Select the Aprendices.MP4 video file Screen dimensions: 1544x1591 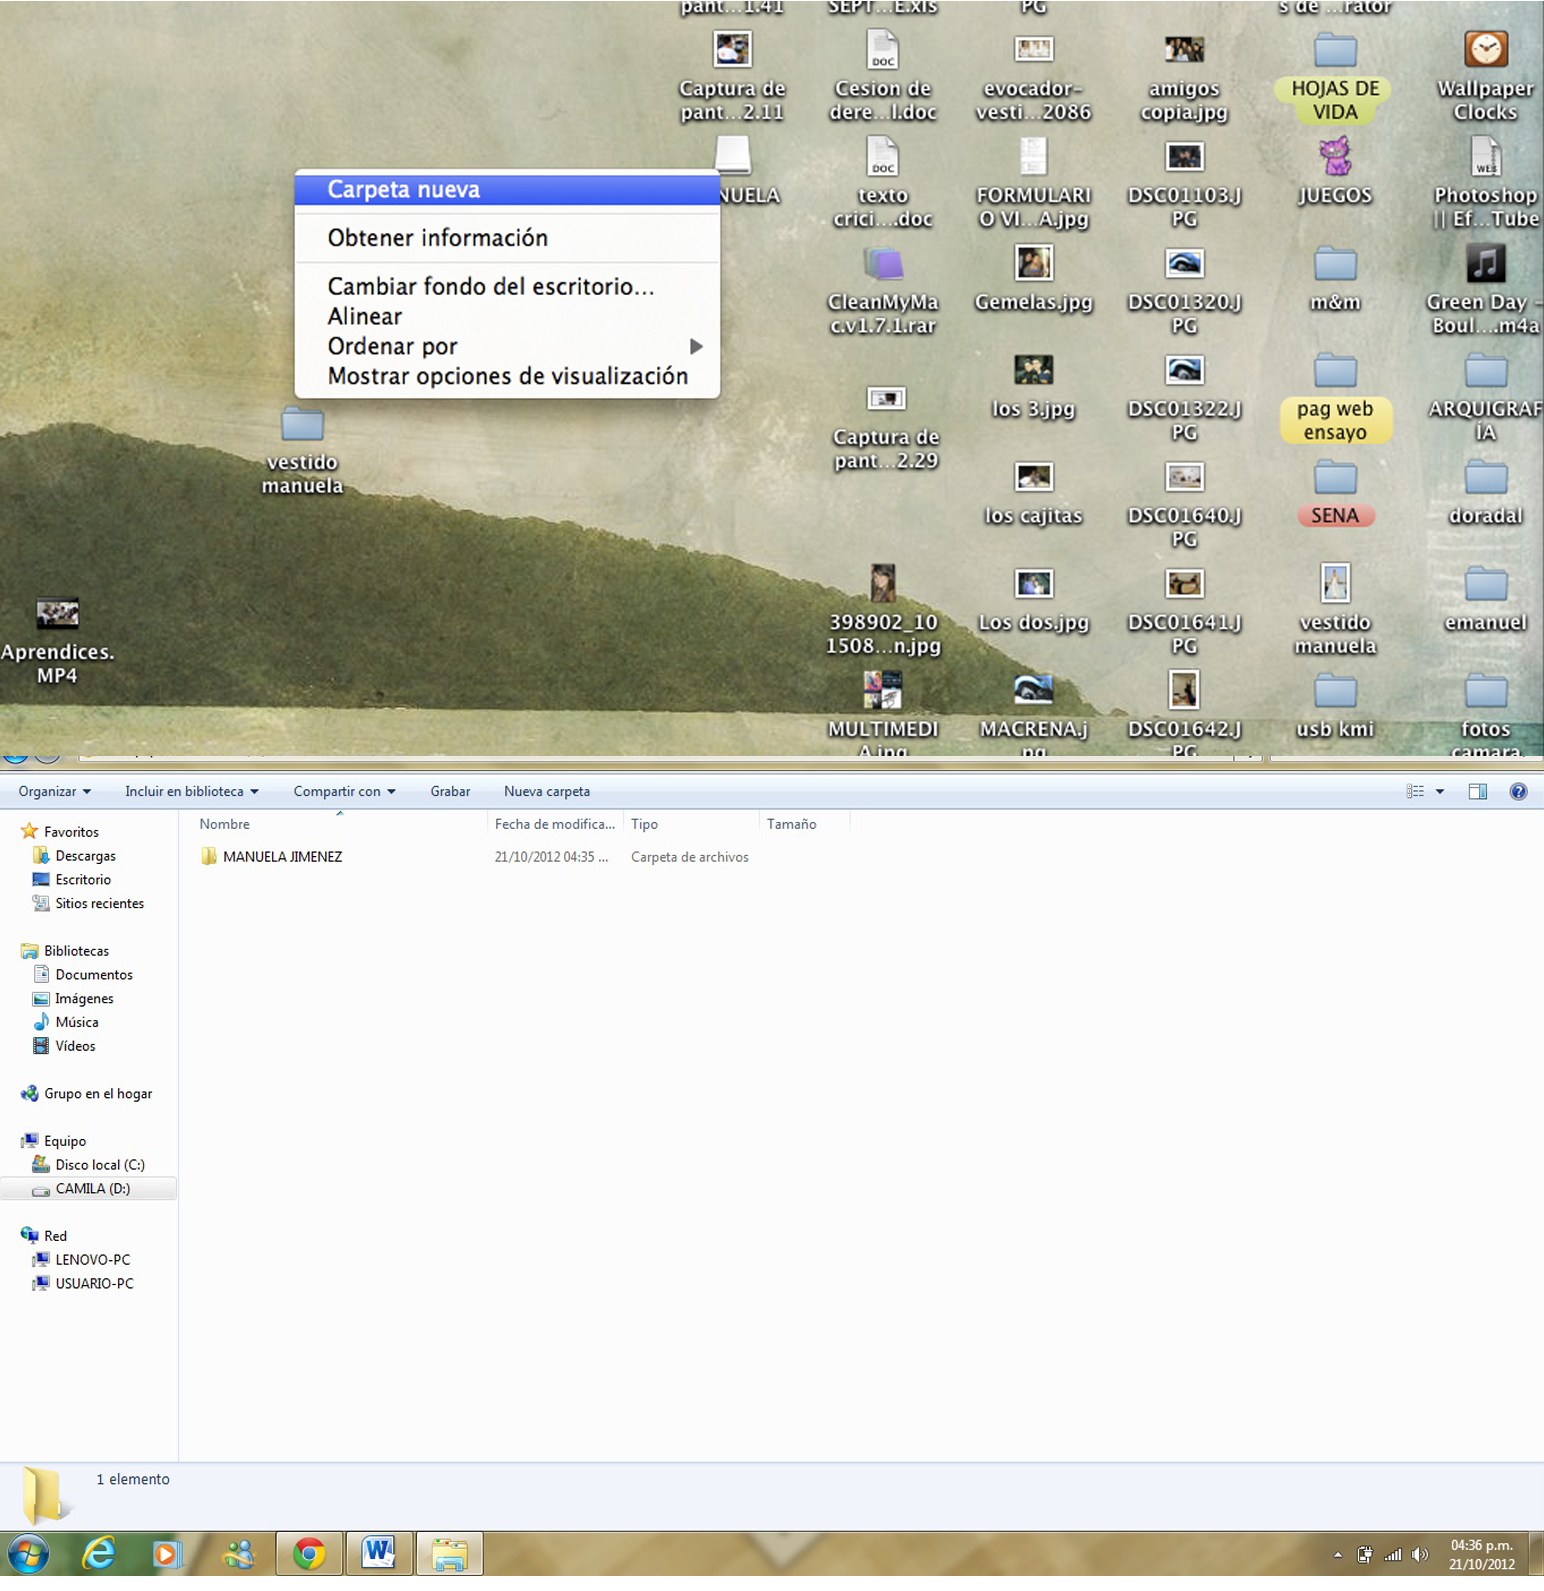(x=57, y=614)
